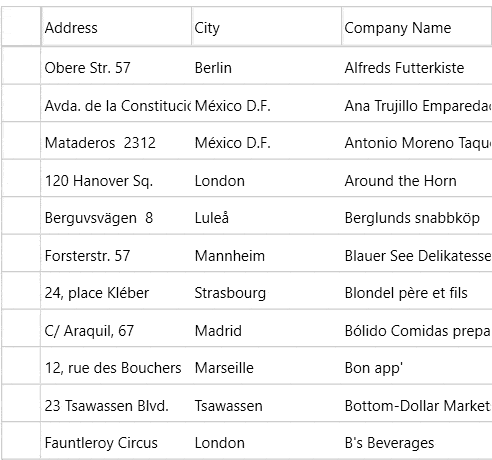The image size is (492, 460).
Task: Click the Berglunds snabbköp company cell
Action: pos(417,216)
